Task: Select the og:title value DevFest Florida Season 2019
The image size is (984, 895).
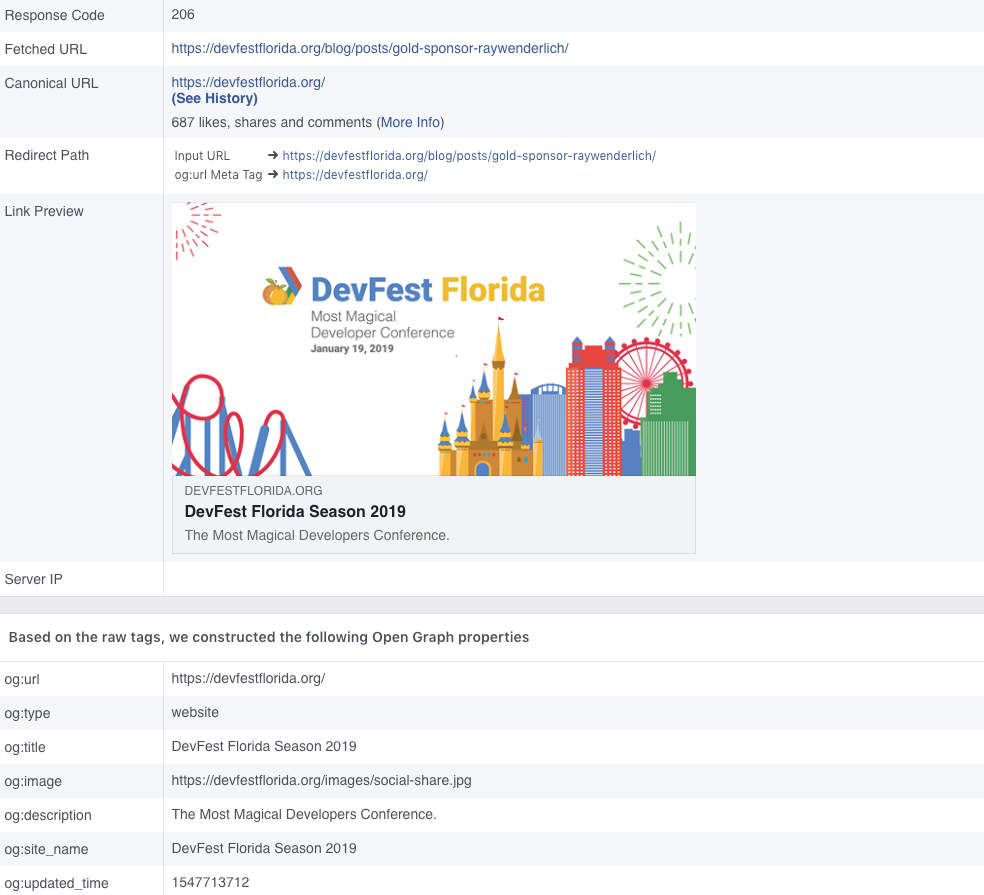Action: (x=264, y=746)
